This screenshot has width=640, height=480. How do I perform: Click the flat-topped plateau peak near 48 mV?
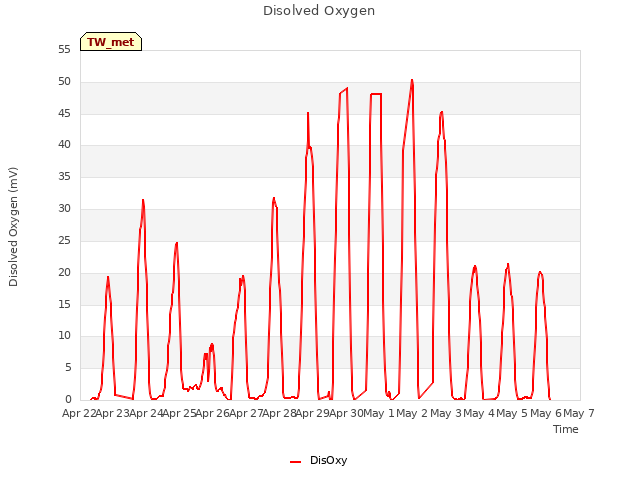point(376,94)
